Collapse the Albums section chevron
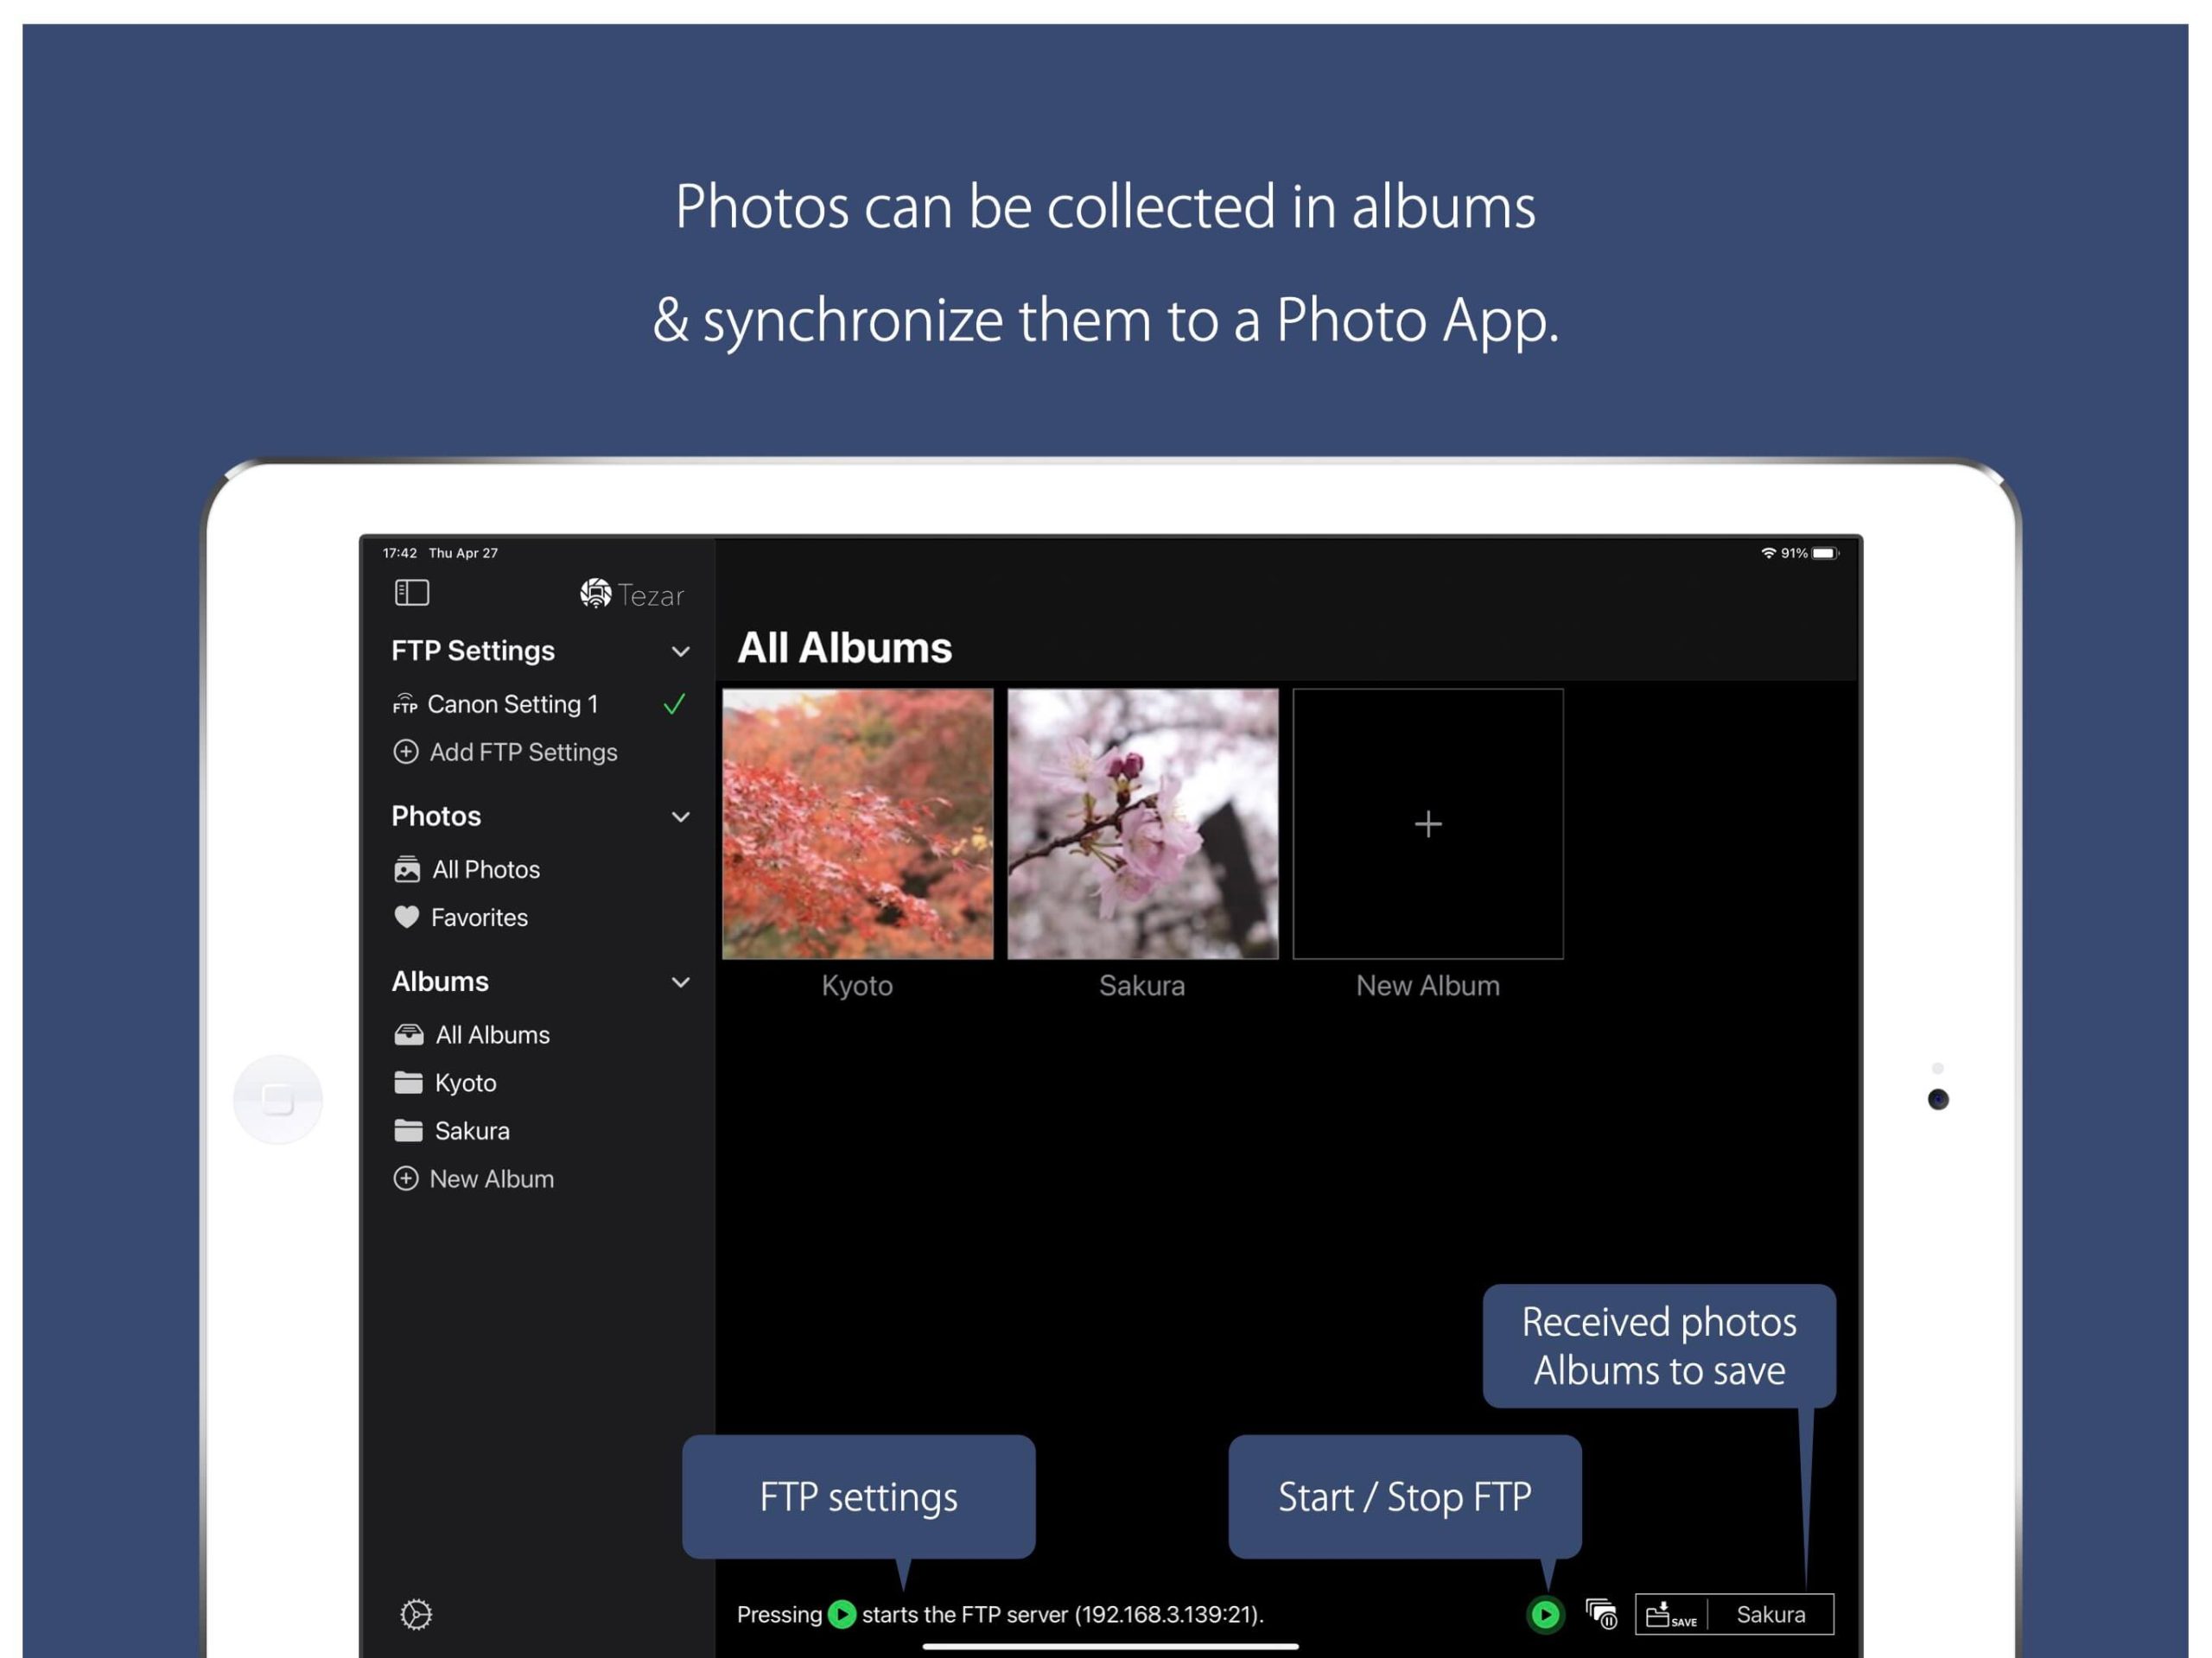Image resolution: width=2212 pixels, height=1658 pixels. [x=680, y=982]
